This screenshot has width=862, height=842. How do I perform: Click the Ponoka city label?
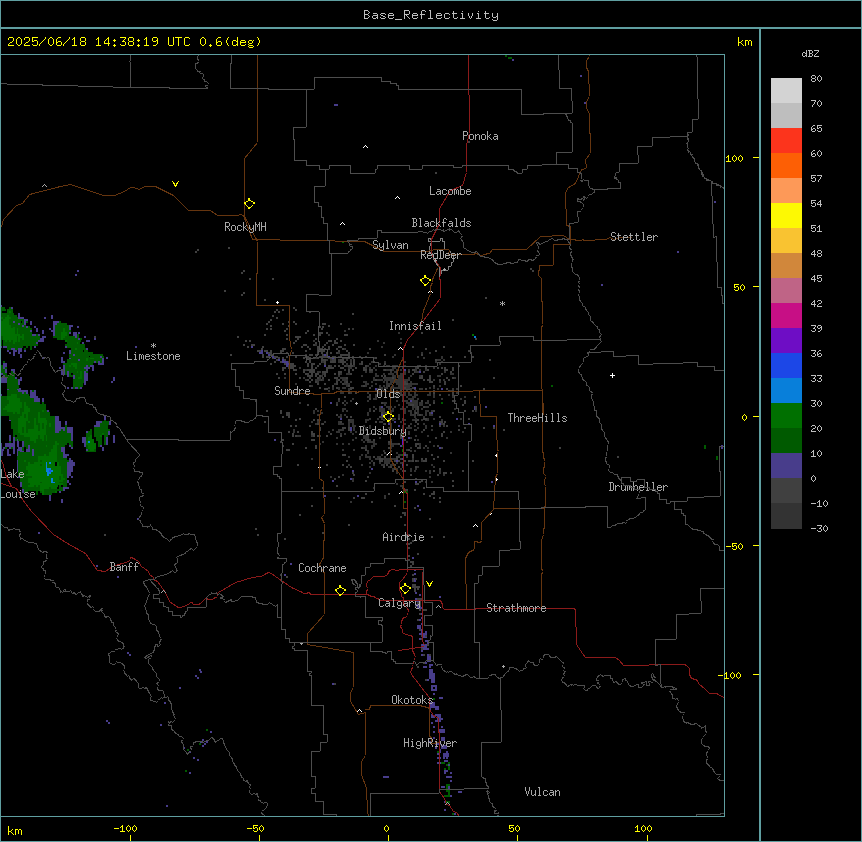pos(480,136)
